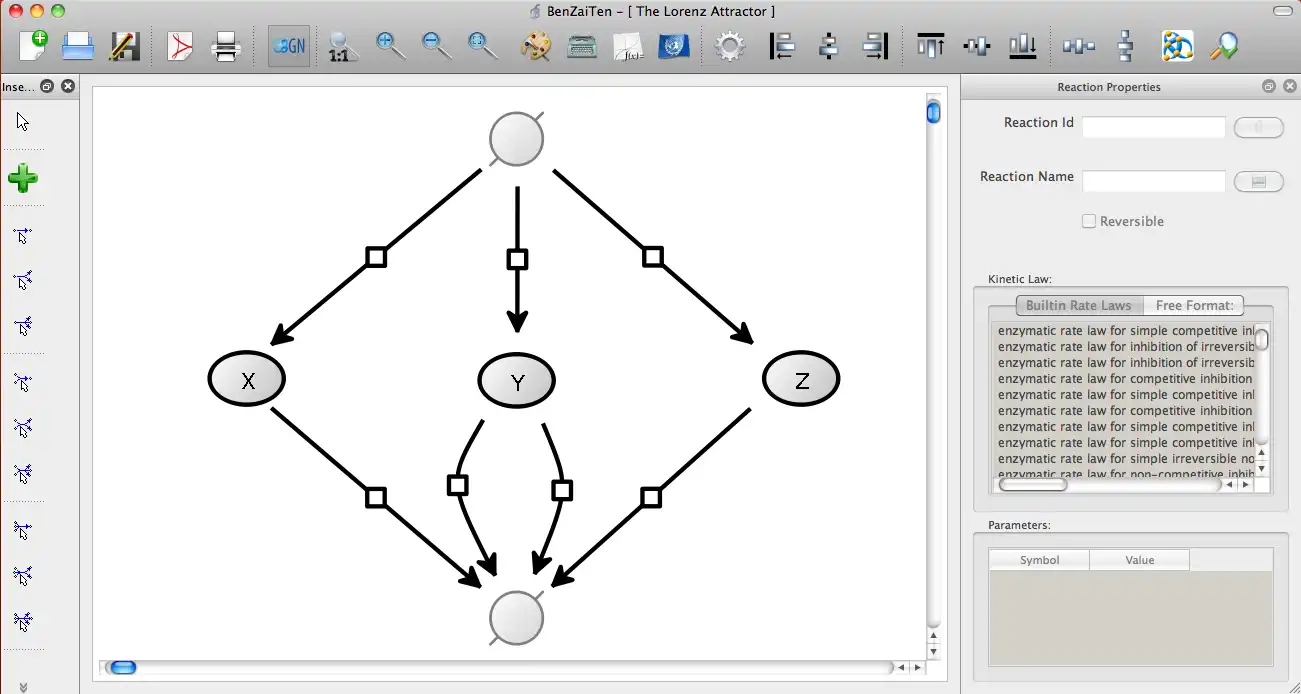Apply automatic graph layout icon

[x=1177, y=46]
